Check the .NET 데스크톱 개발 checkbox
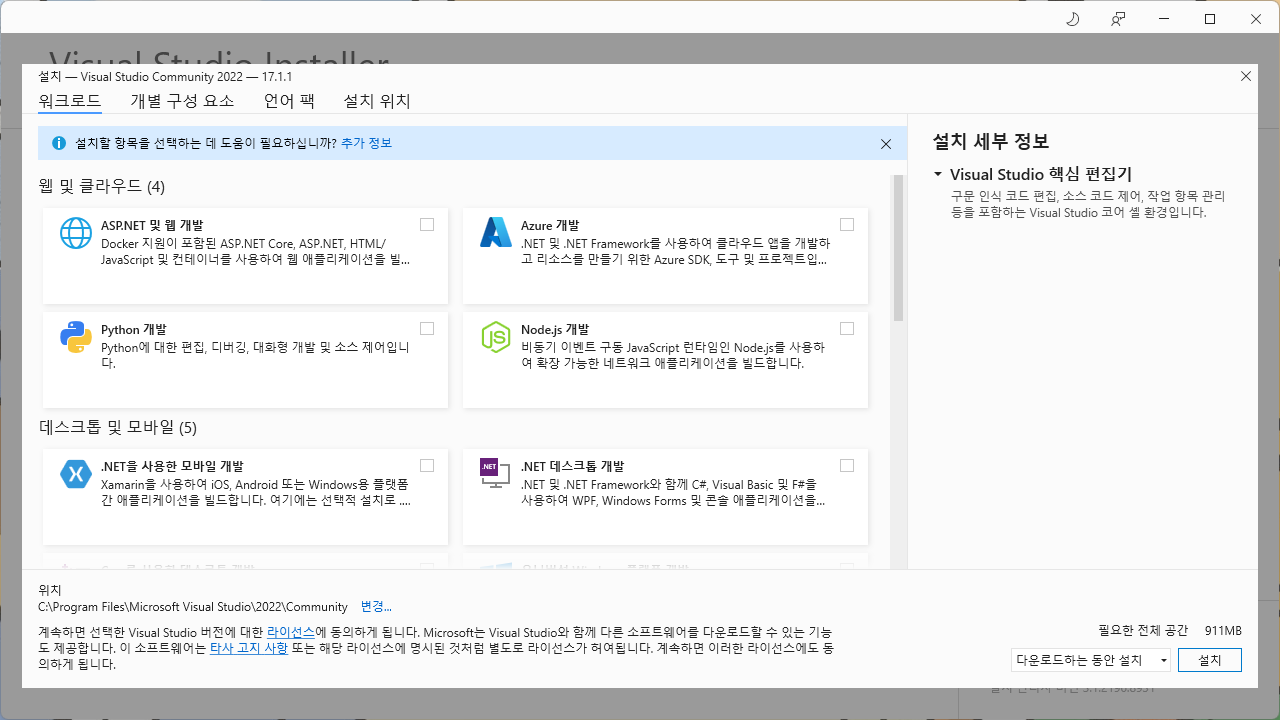The image size is (1280, 720). 847,466
